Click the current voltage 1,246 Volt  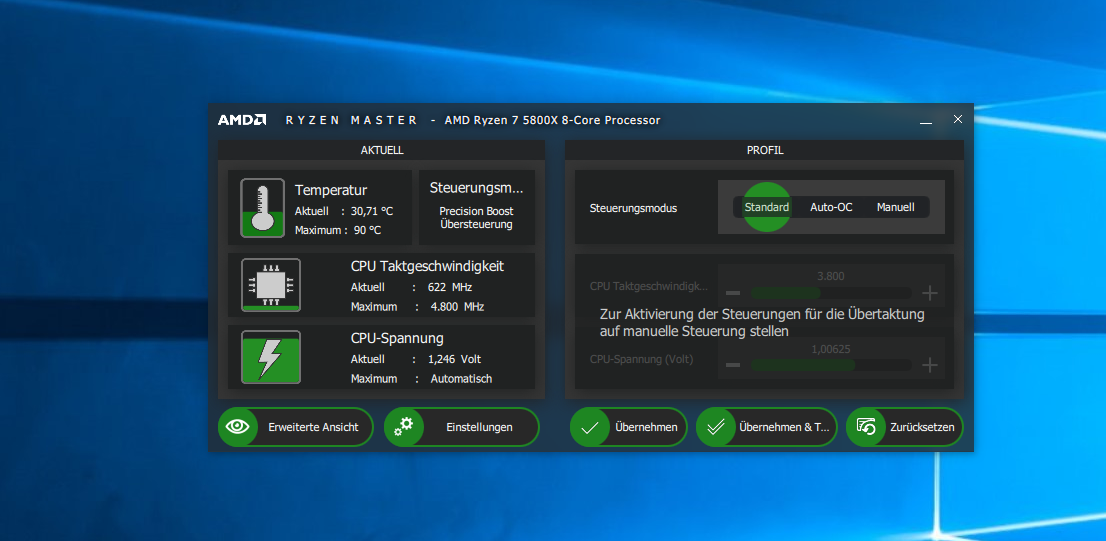(x=454, y=359)
